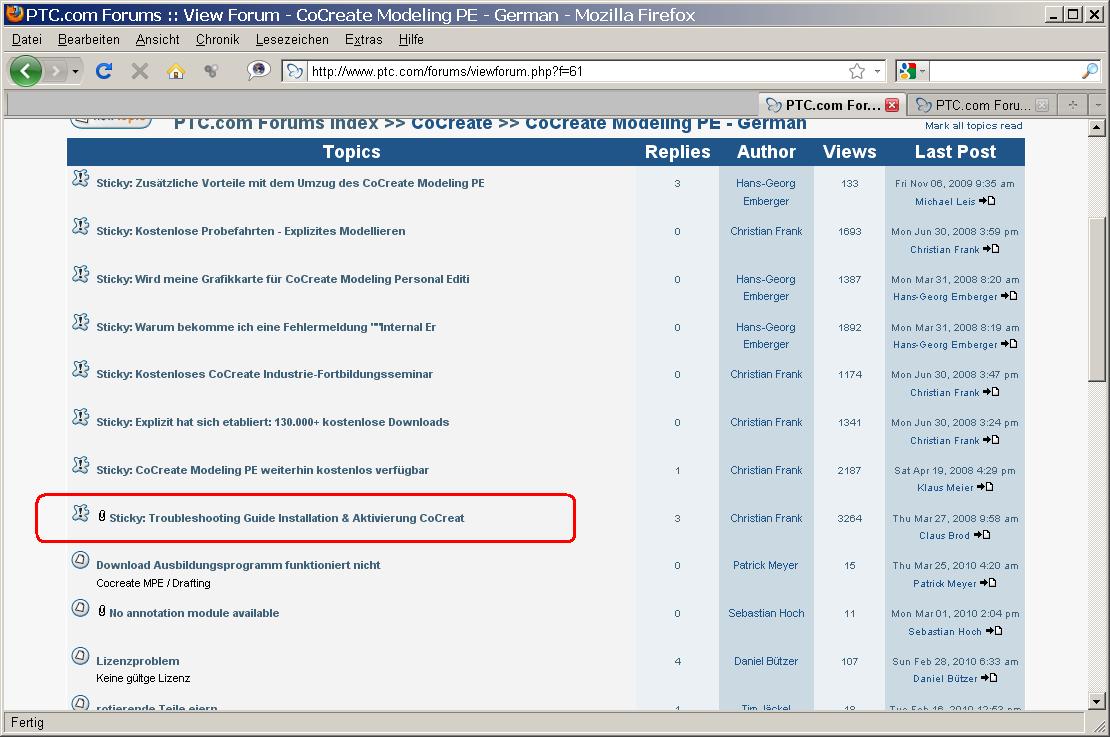The width and height of the screenshot is (1110, 737).
Task: Open the Hilfe menu
Action: [x=411, y=40]
